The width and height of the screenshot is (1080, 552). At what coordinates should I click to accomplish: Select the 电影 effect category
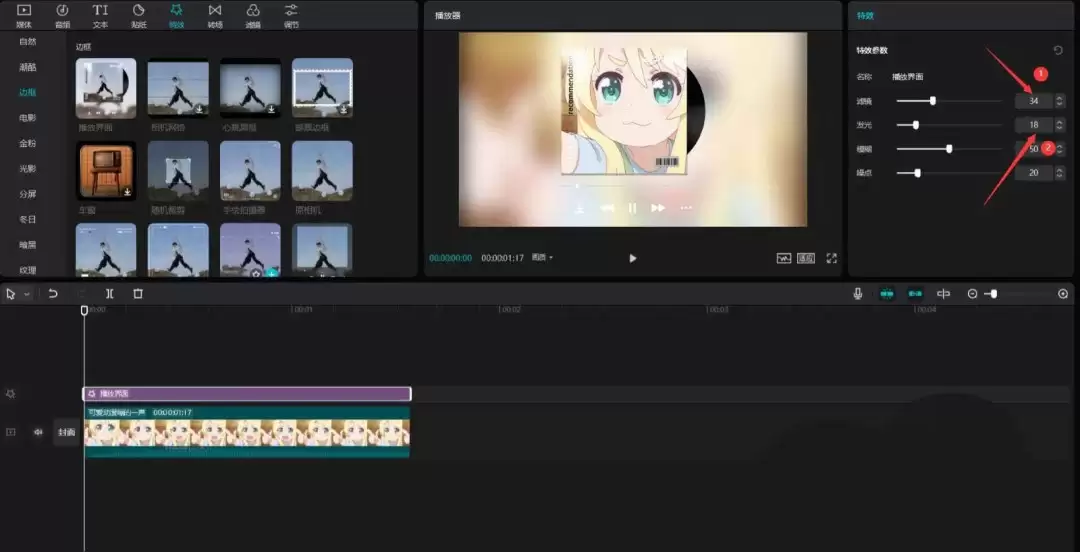(x=28, y=118)
